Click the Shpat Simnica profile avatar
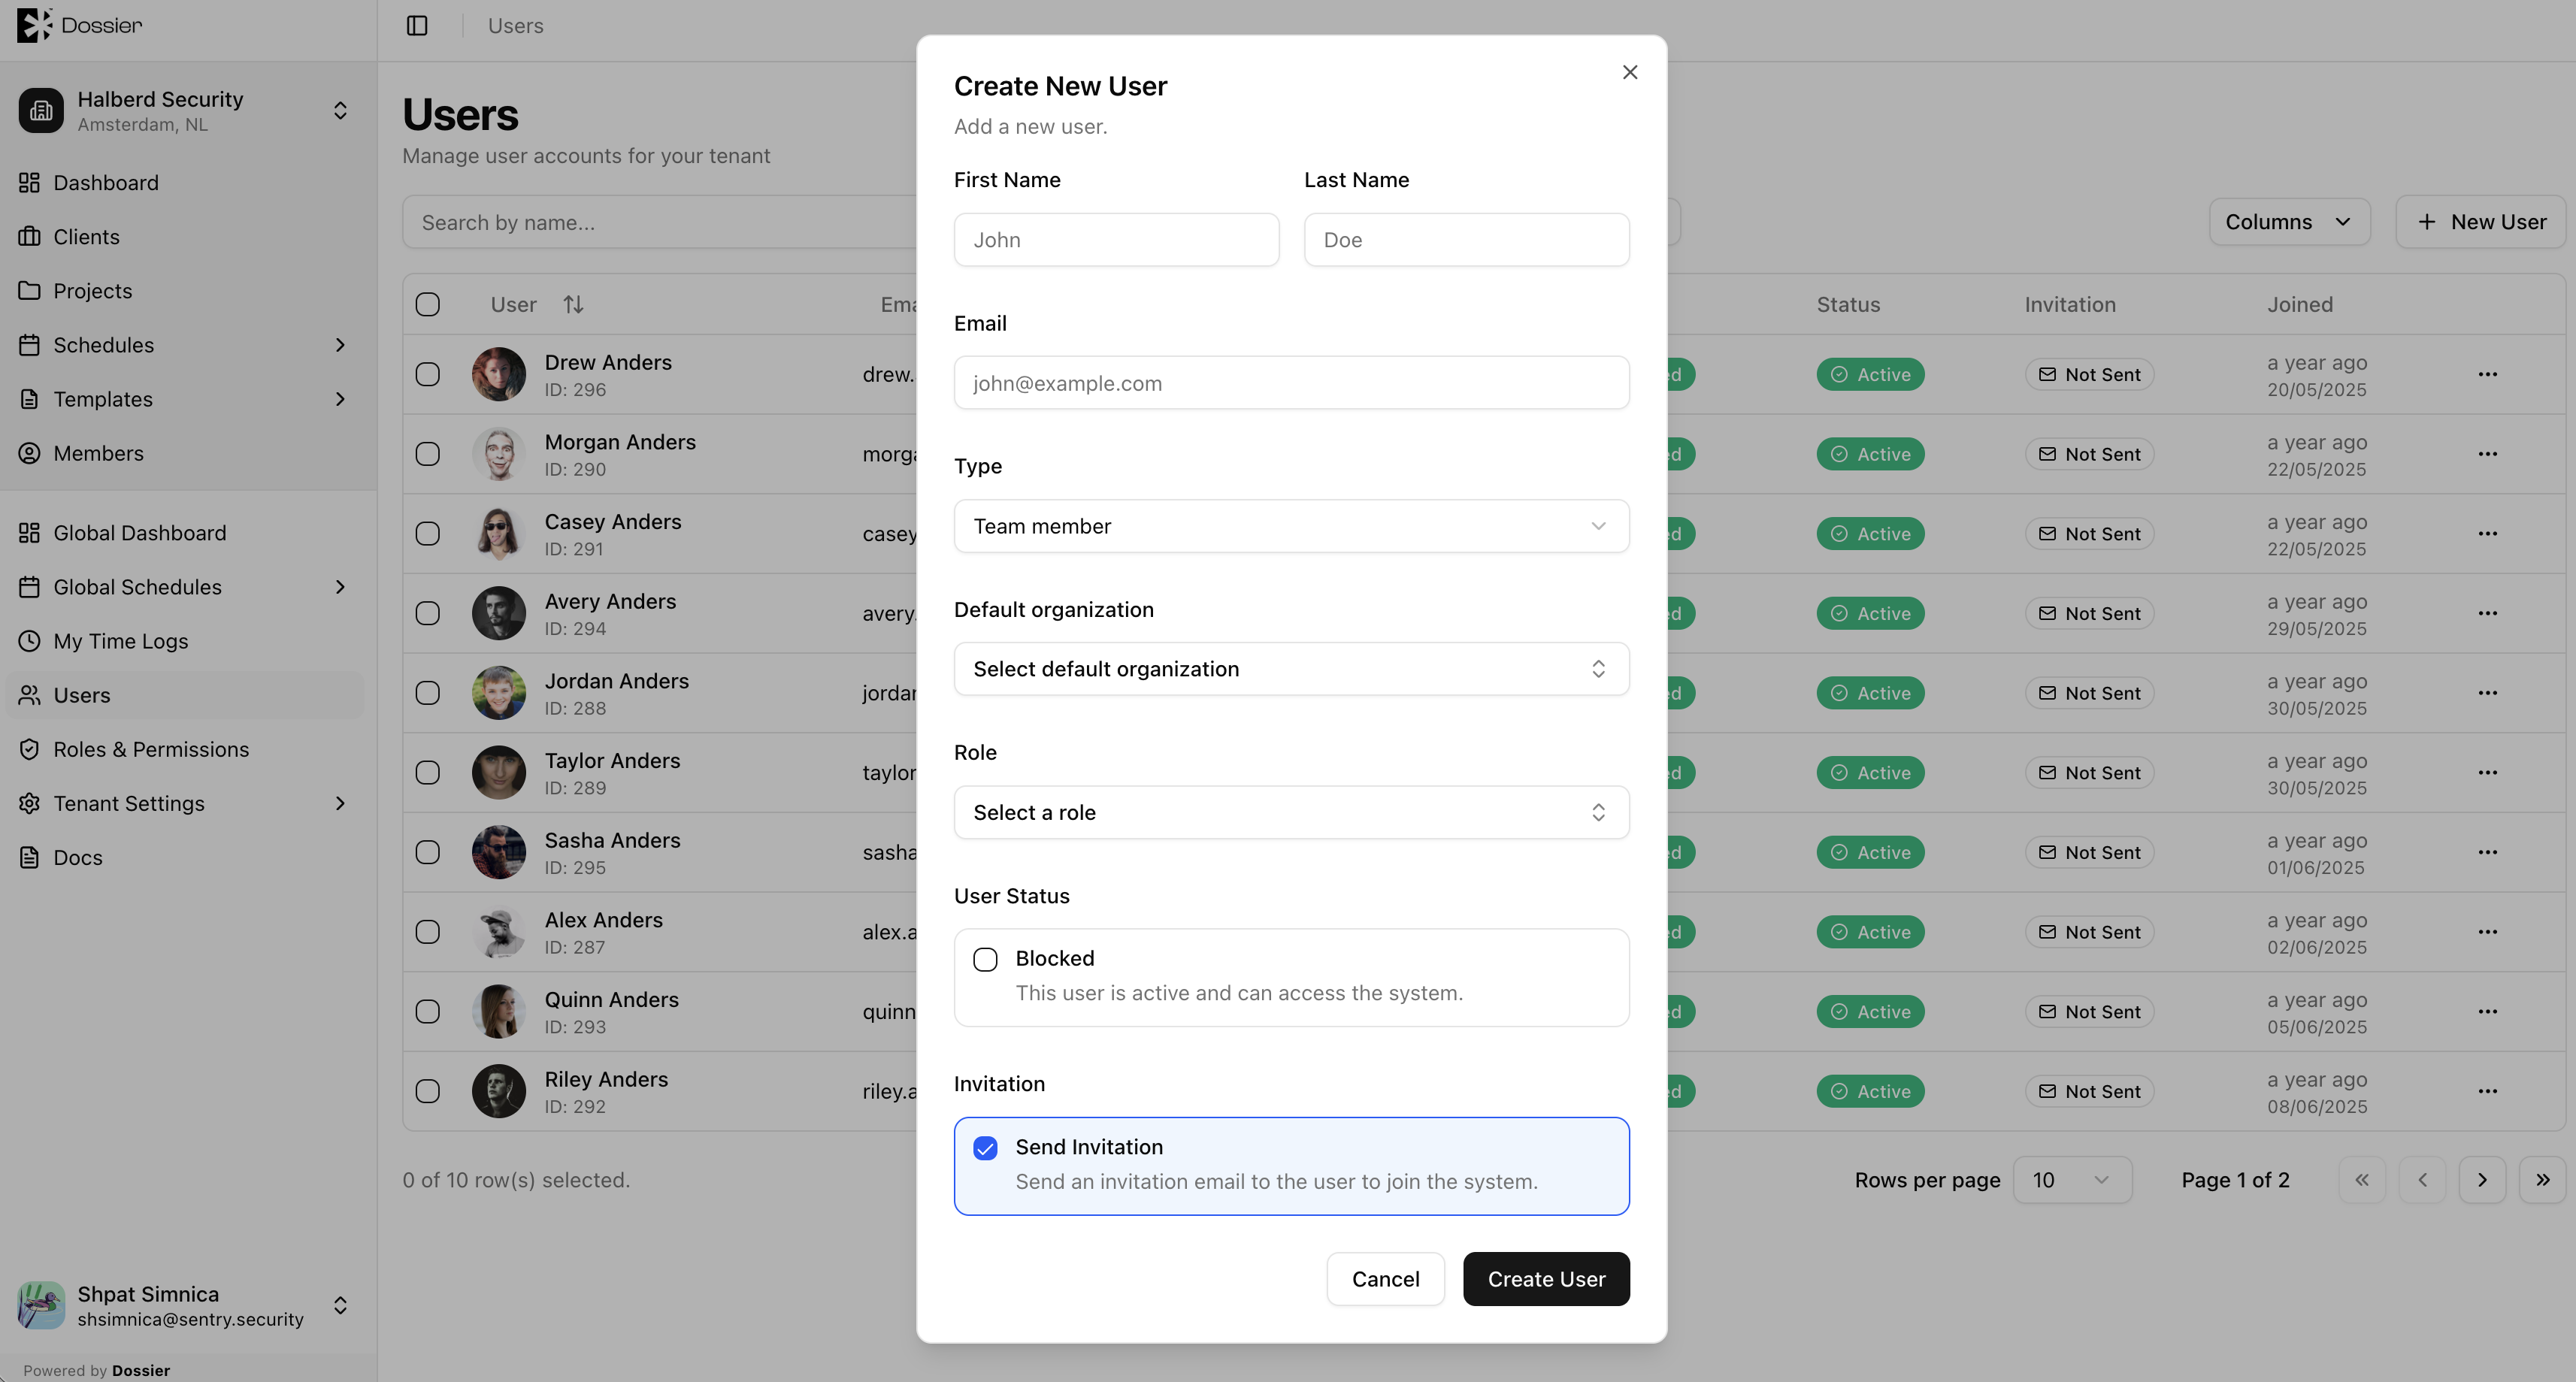 41,1305
